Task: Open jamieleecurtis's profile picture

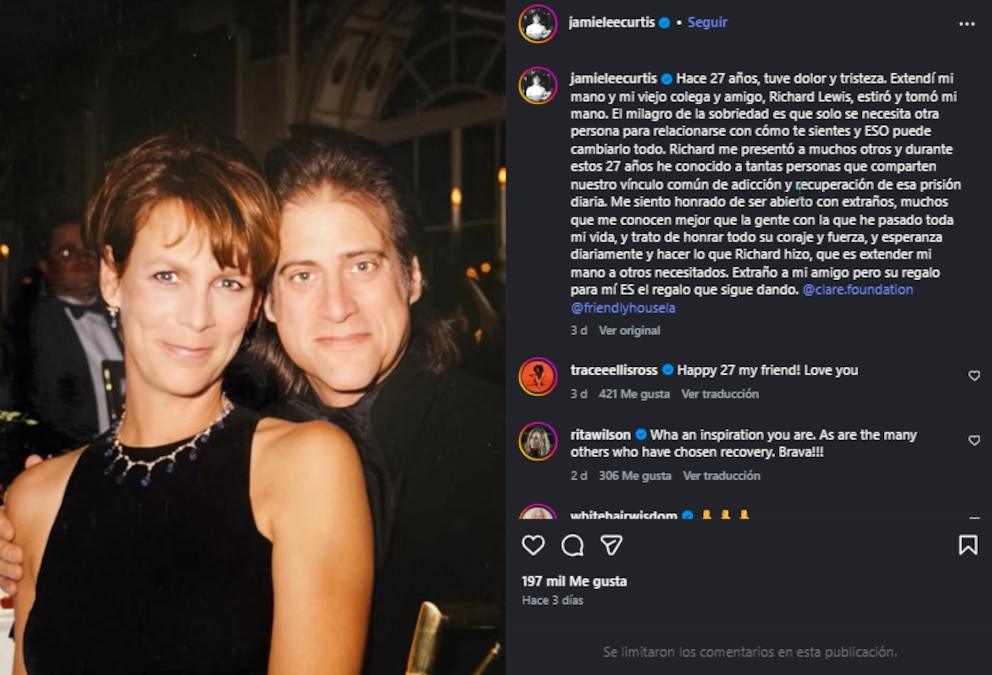Action: tap(538, 22)
